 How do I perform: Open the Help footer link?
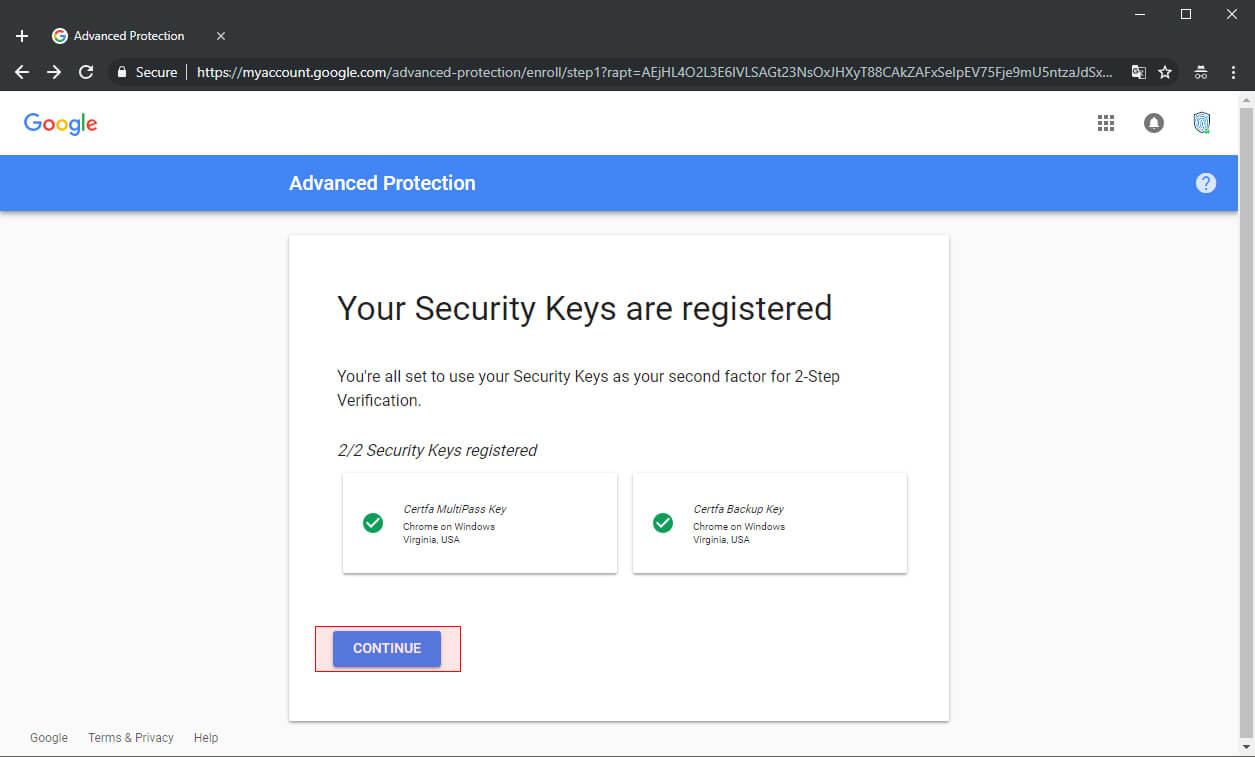click(x=206, y=738)
